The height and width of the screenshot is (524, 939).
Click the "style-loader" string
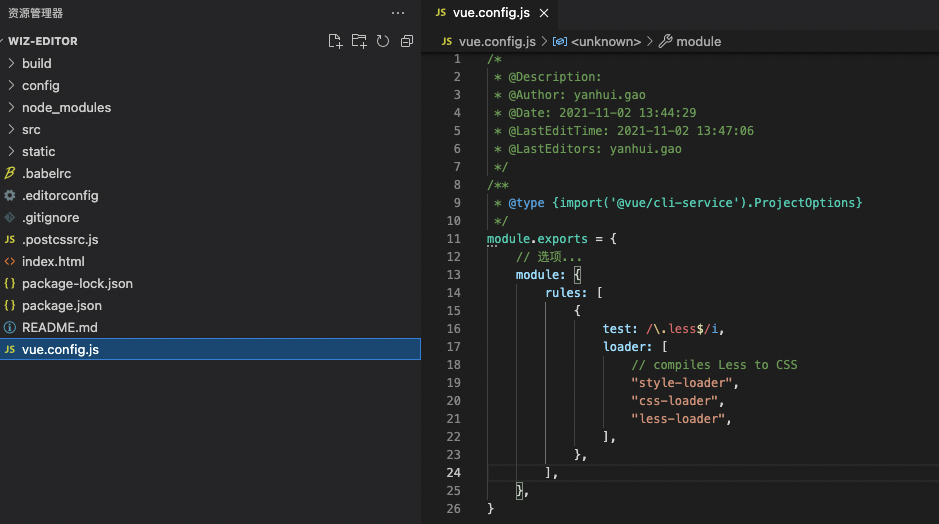[681, 383]
